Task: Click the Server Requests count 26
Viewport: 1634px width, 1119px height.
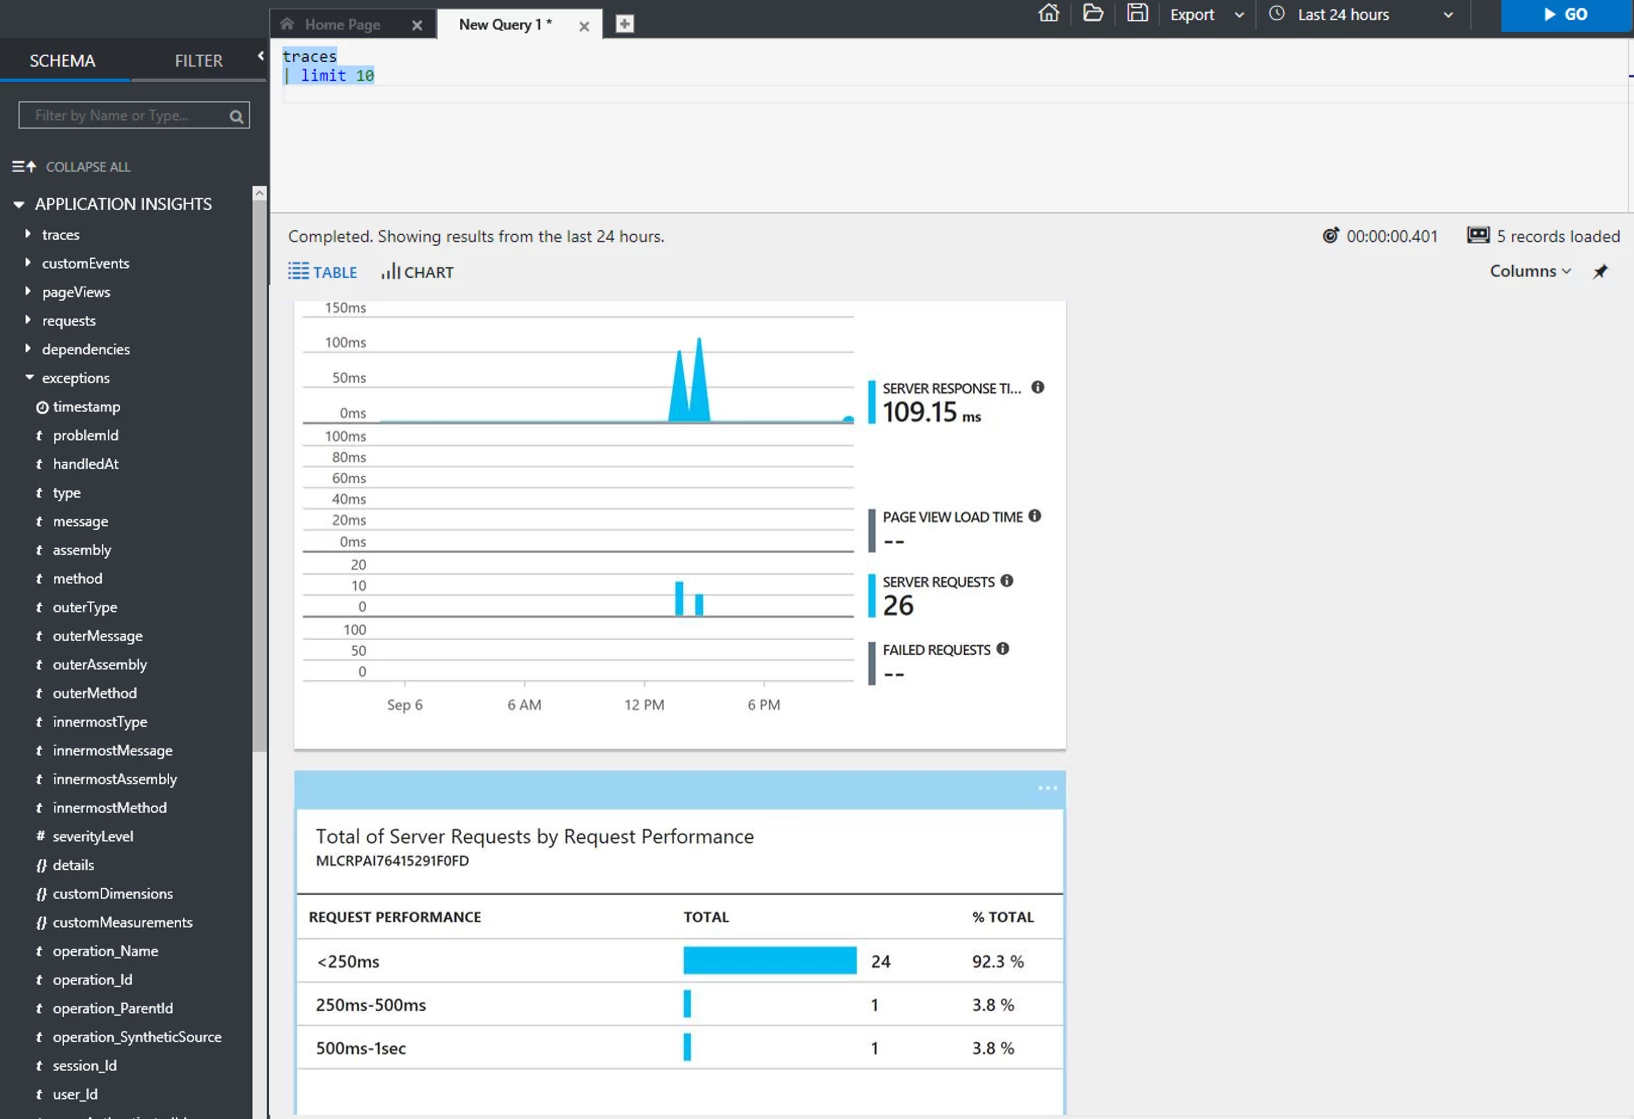Action: tap(898, 605)
